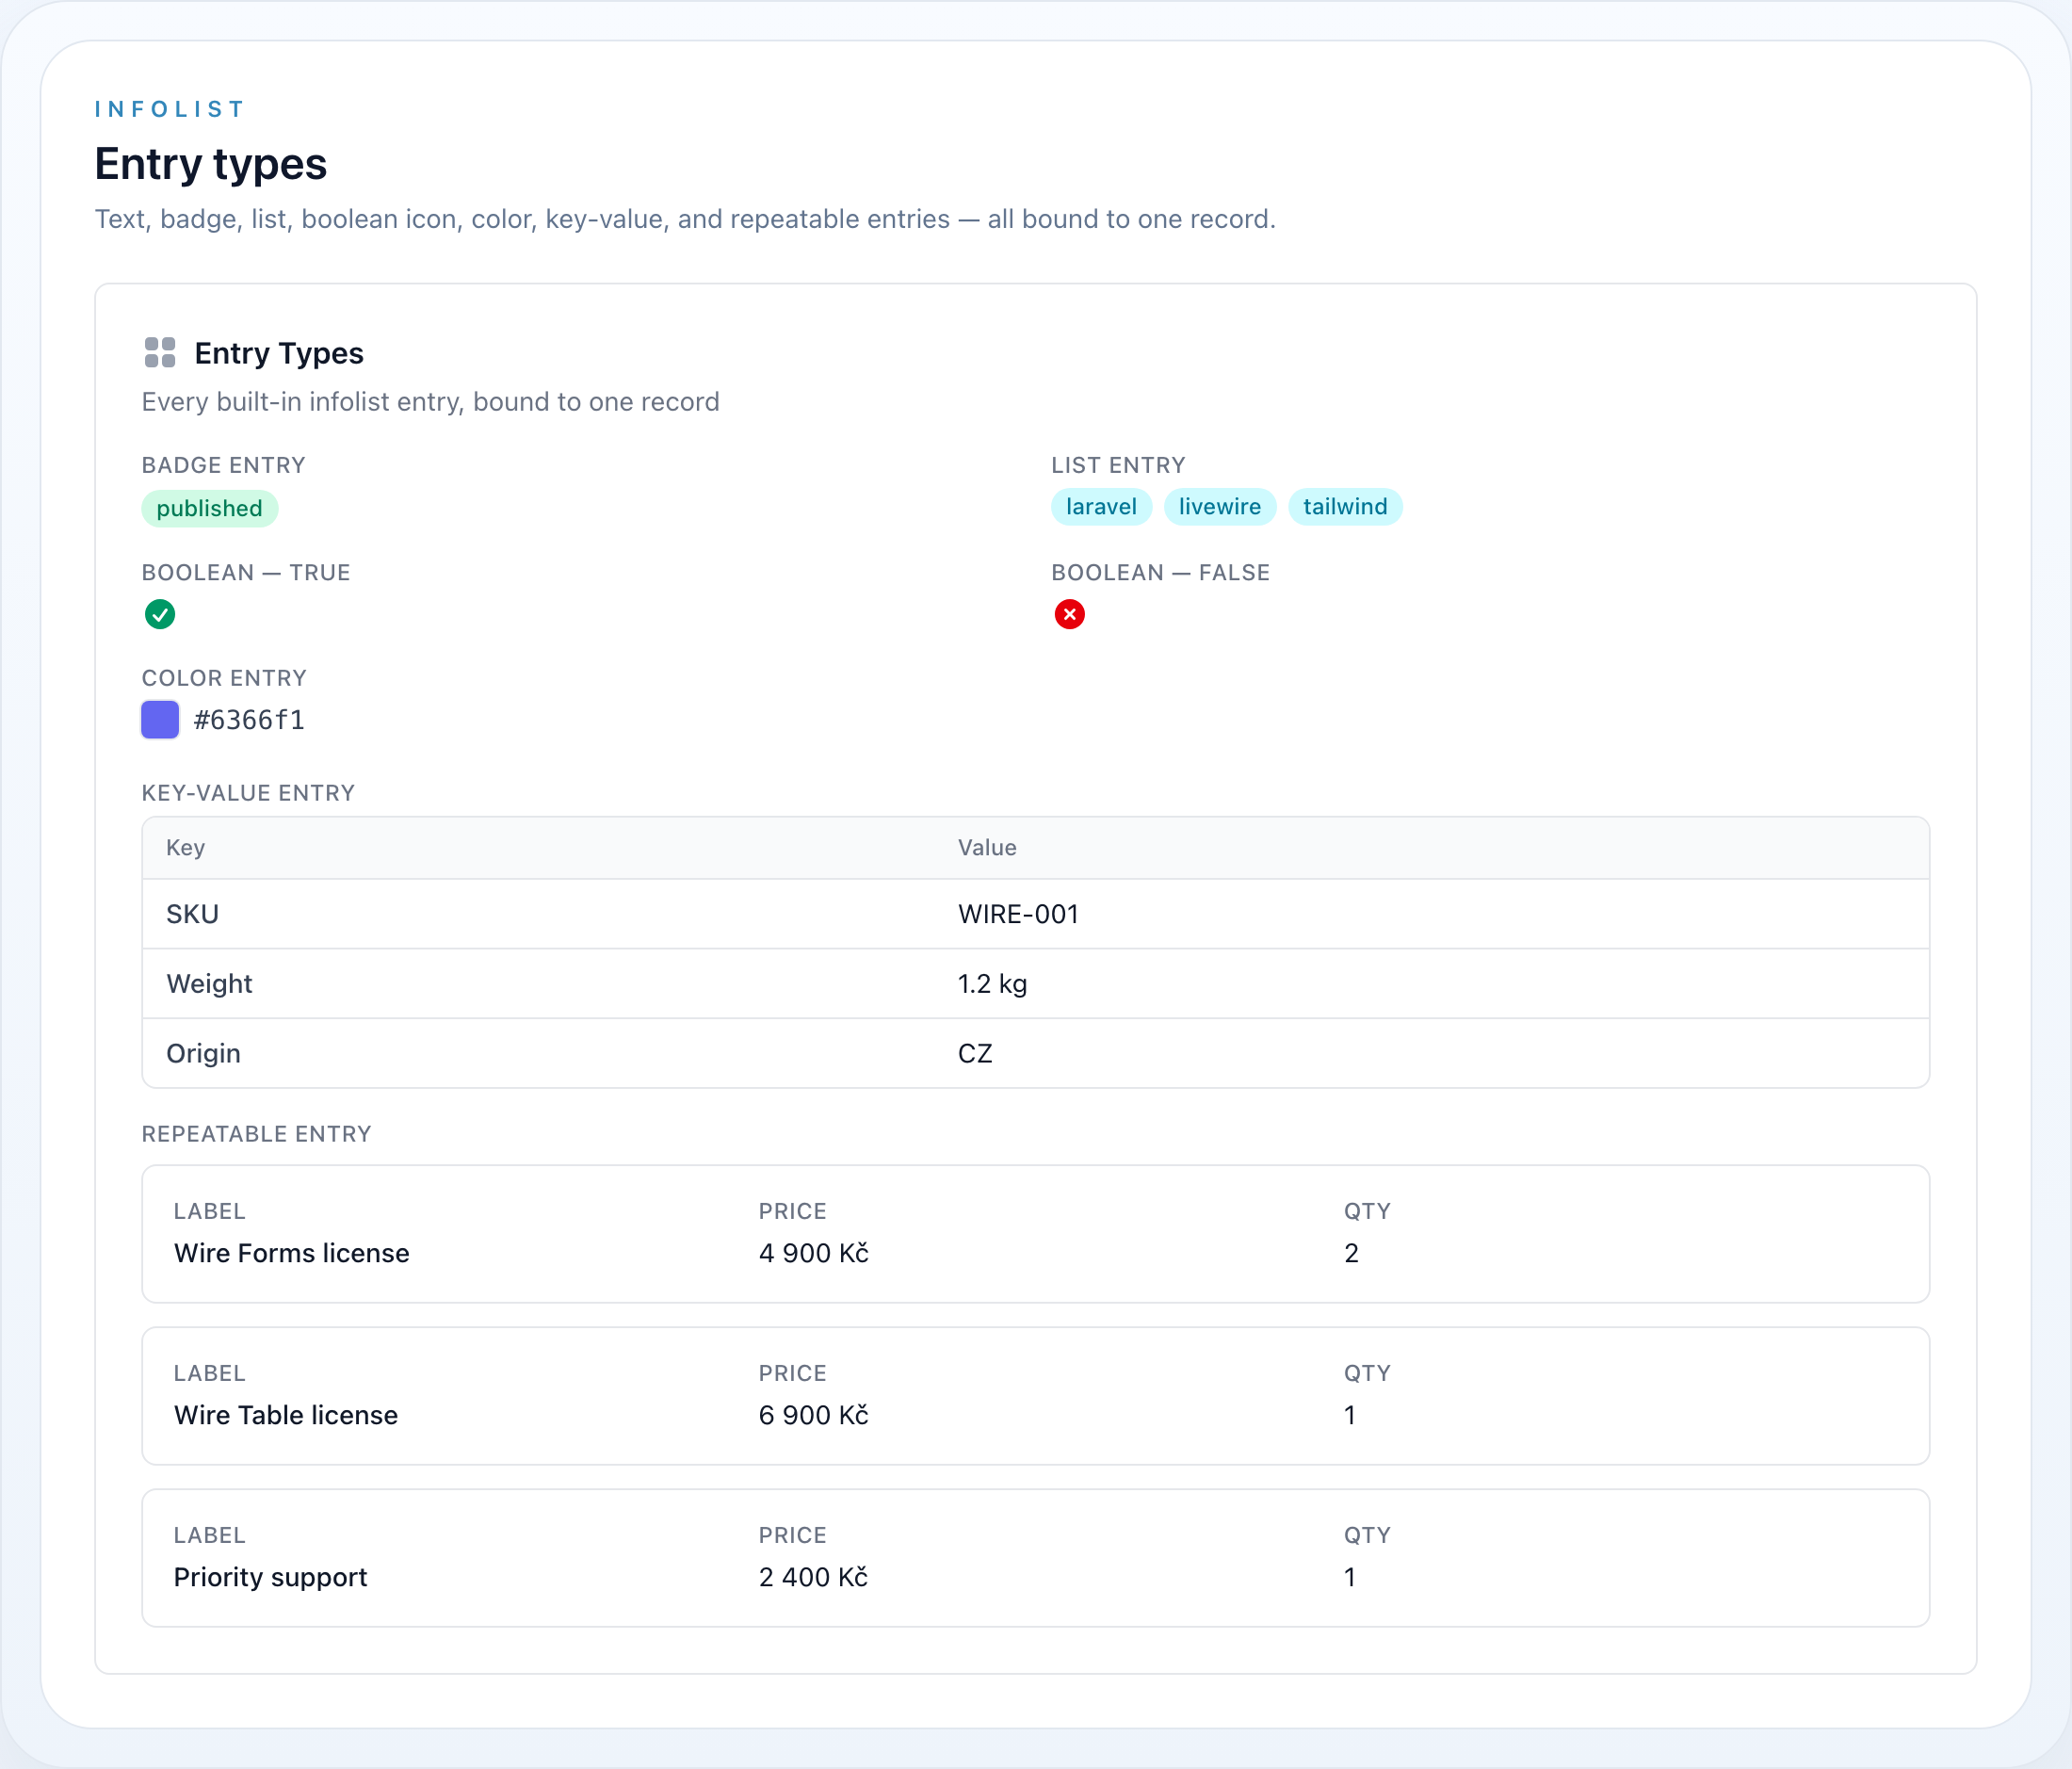Click the 6 900 Kč price
Screen dimensions: 2072x1769
814,1415
